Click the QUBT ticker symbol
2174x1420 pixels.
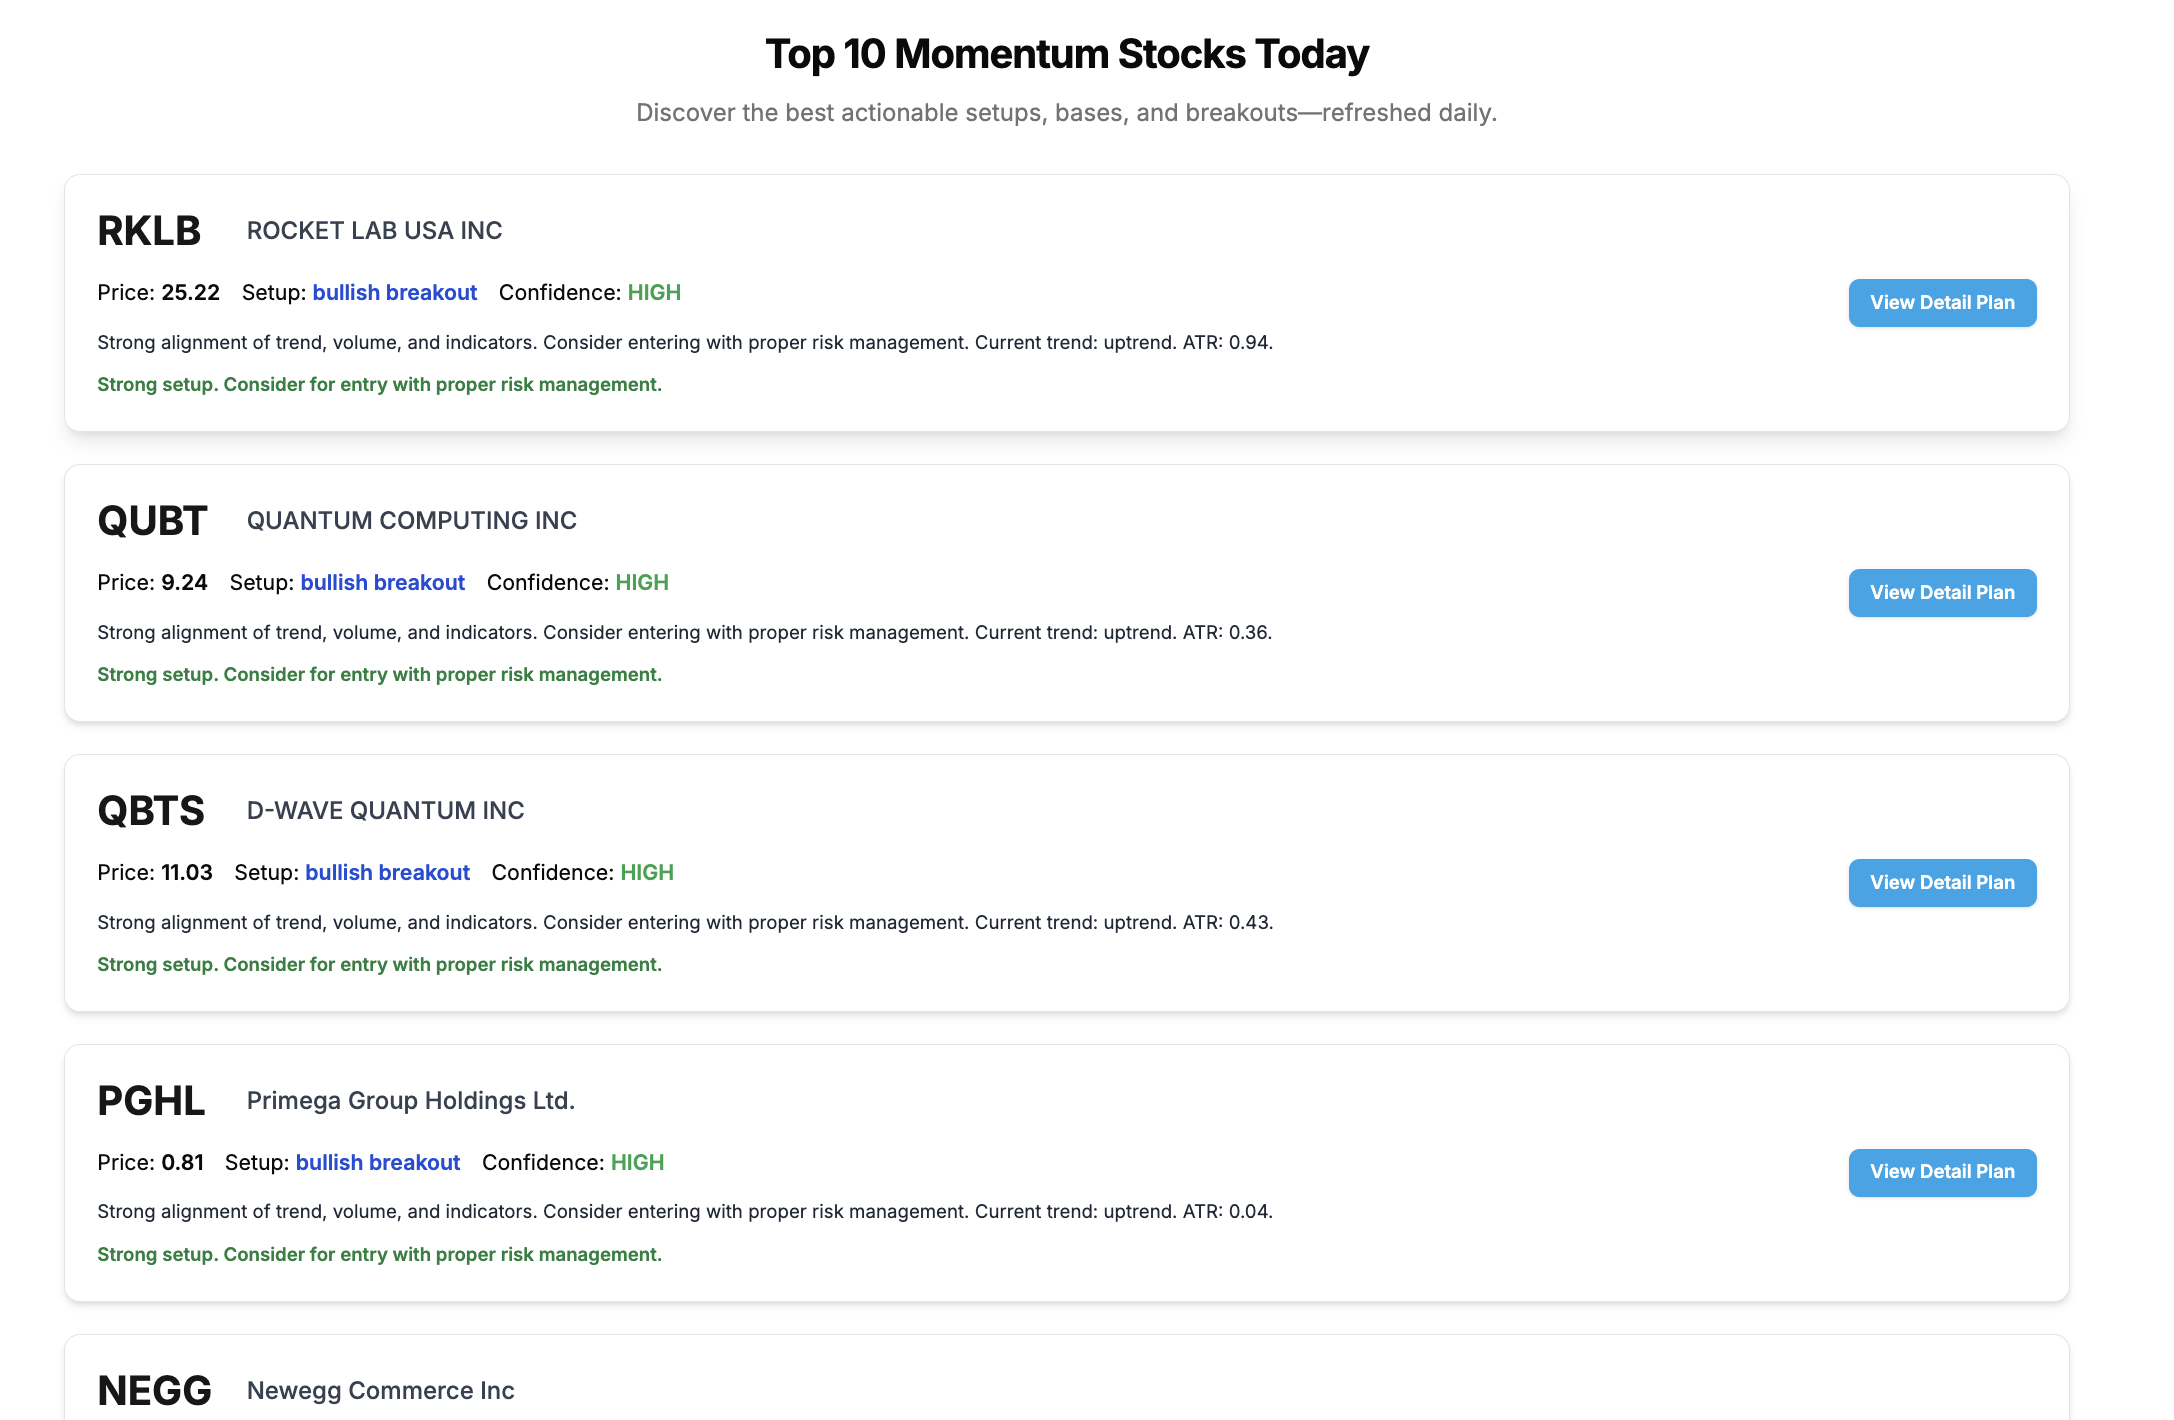pyautogui.click(x=152, y=521)
